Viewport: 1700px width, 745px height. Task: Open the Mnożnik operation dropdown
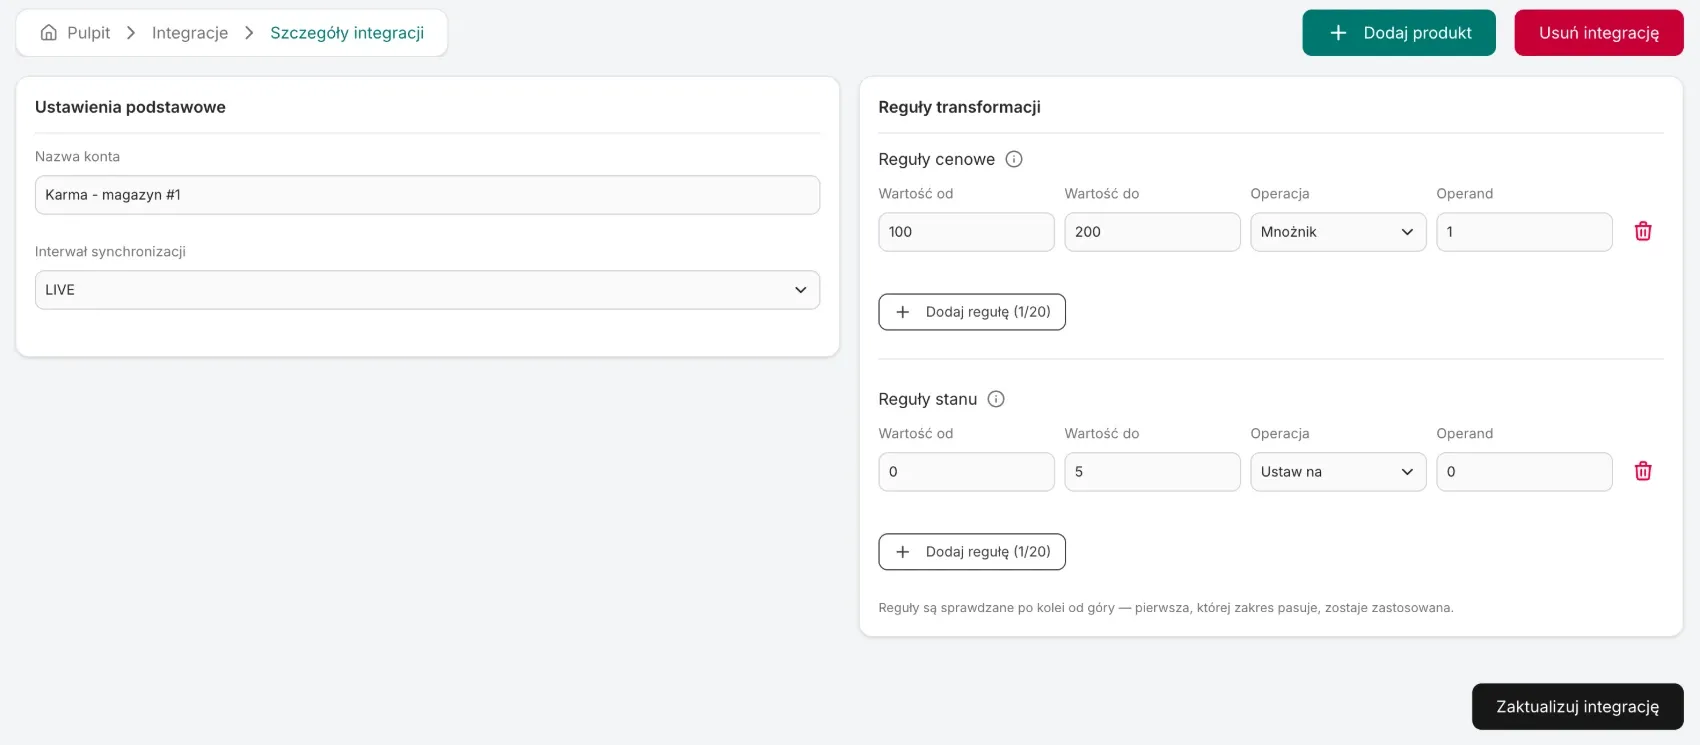(x=1338, y=232)
